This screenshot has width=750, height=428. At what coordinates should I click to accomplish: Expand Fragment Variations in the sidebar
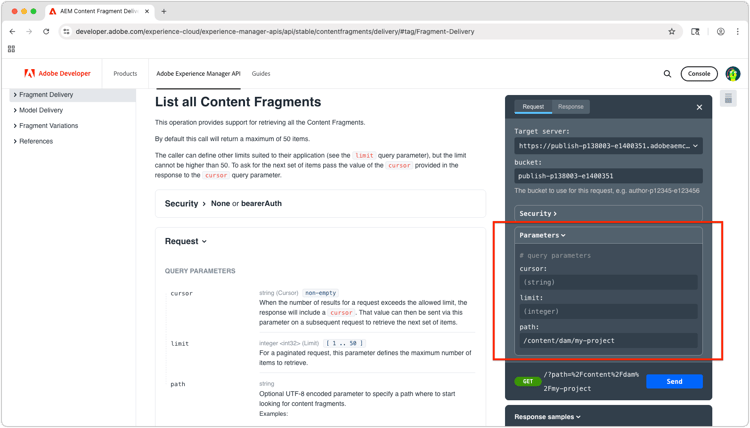click(x=46, y=126)
